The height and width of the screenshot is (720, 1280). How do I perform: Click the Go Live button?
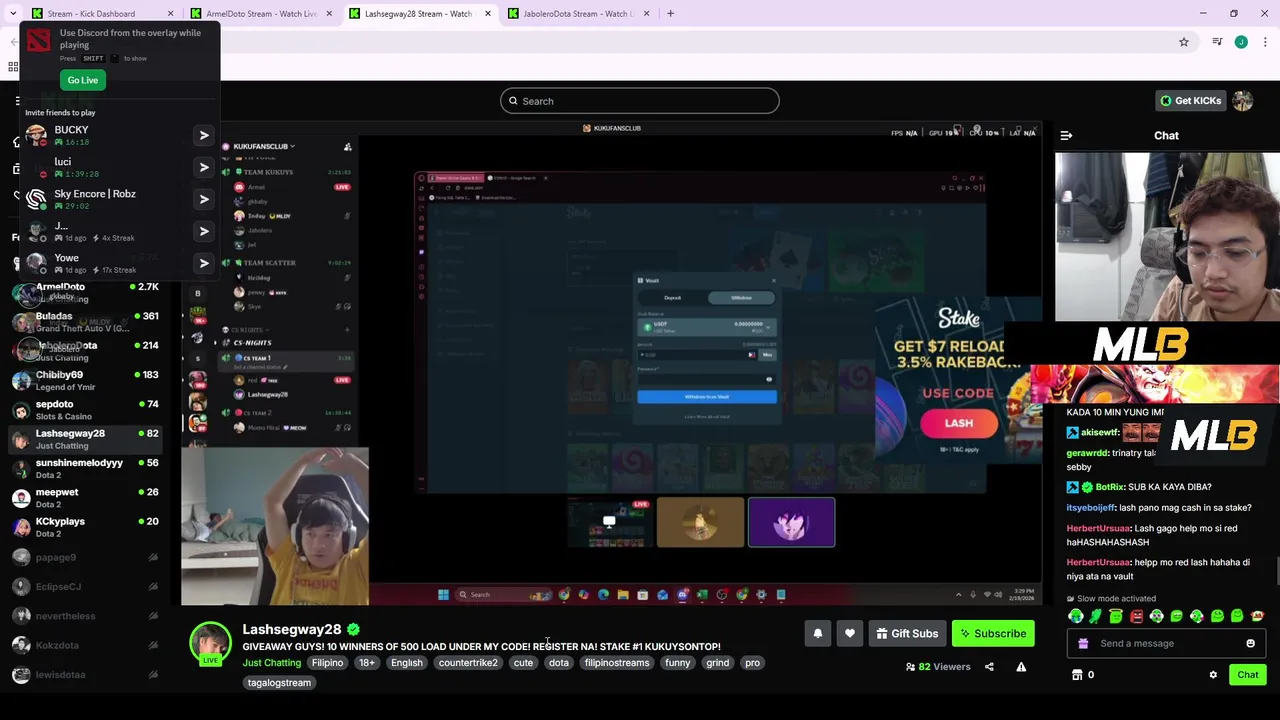coord(83,80)
